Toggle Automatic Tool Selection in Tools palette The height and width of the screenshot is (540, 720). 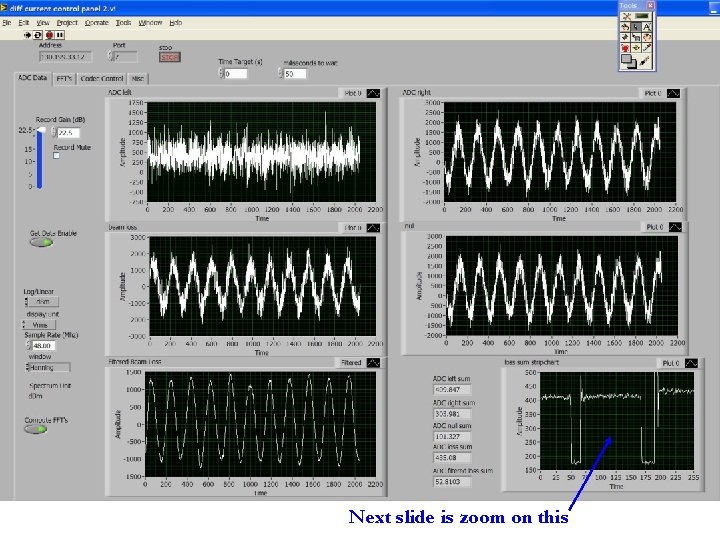tap(636, 17)
